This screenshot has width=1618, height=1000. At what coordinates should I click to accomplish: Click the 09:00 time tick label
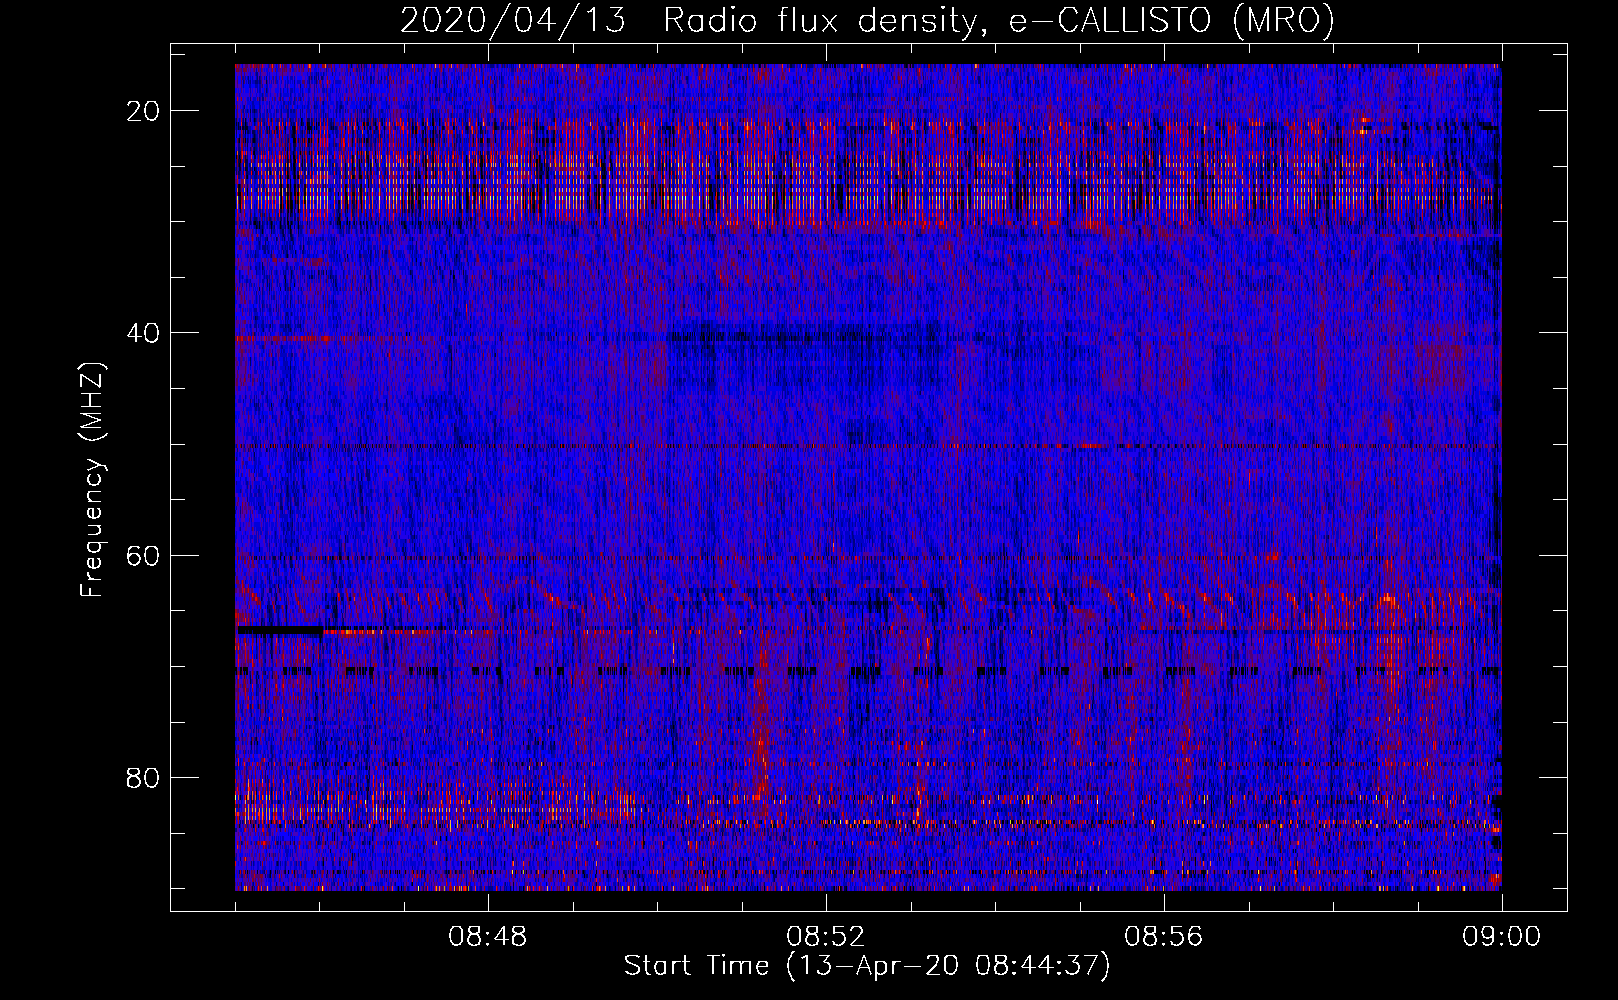1502,937
